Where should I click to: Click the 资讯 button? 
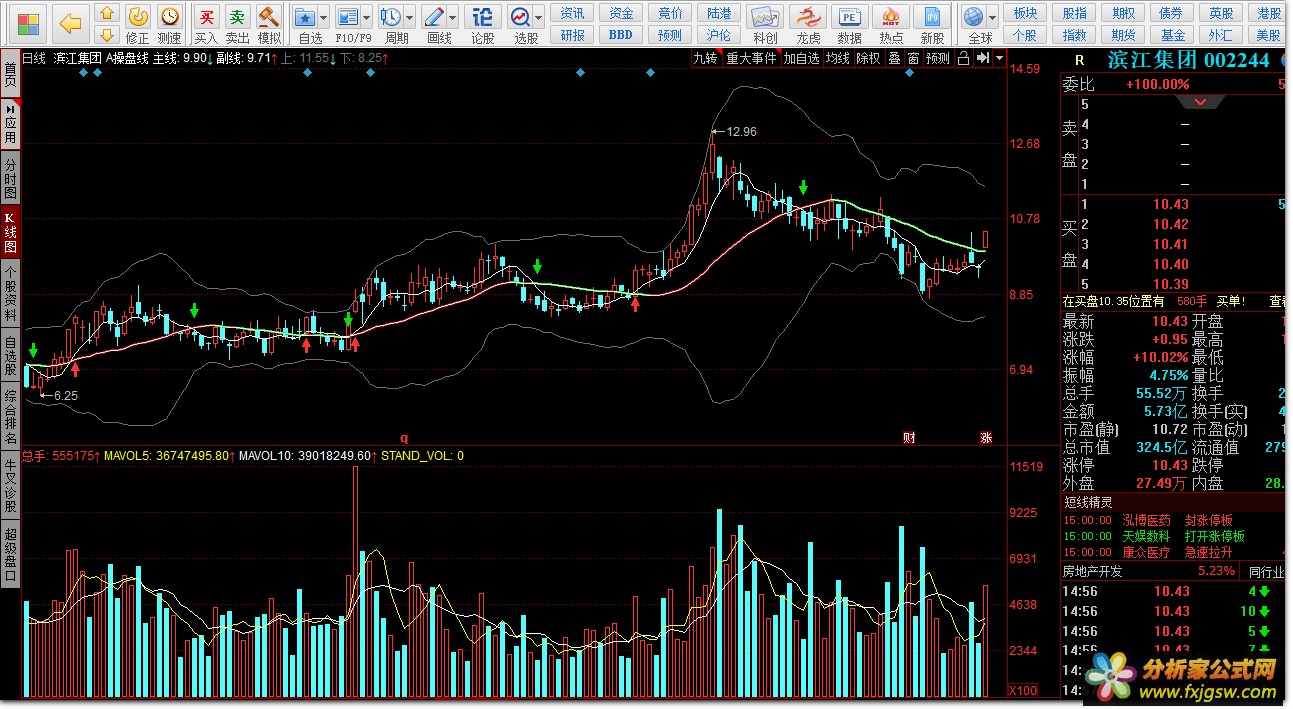[x=573, y=13]
